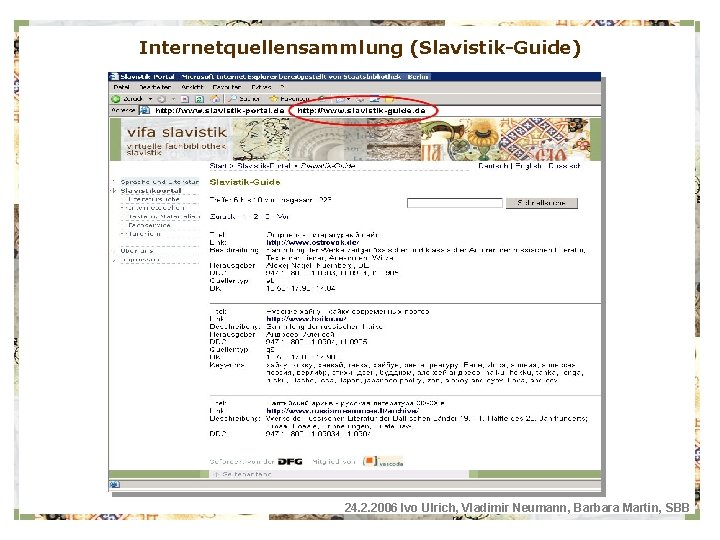Switch page language to Deutsch

coord(493,166)
